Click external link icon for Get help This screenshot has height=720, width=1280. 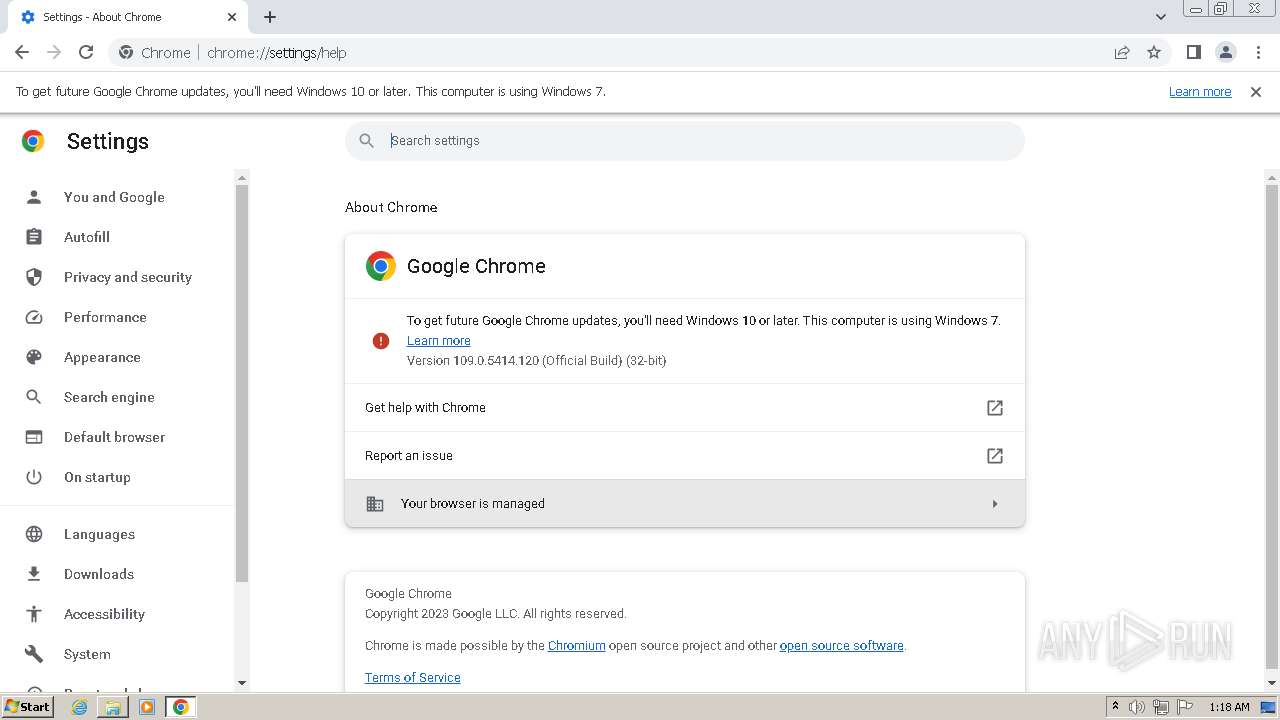(995, 407)
